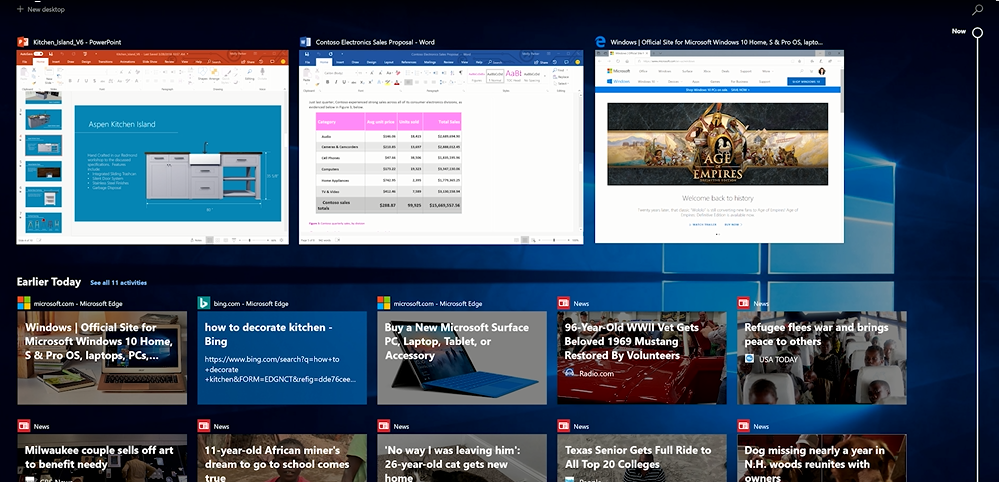Viewport: 999px width, 482px height.
Task: Click the USA TODAY source icon on Refugee card
Action: 749,359
